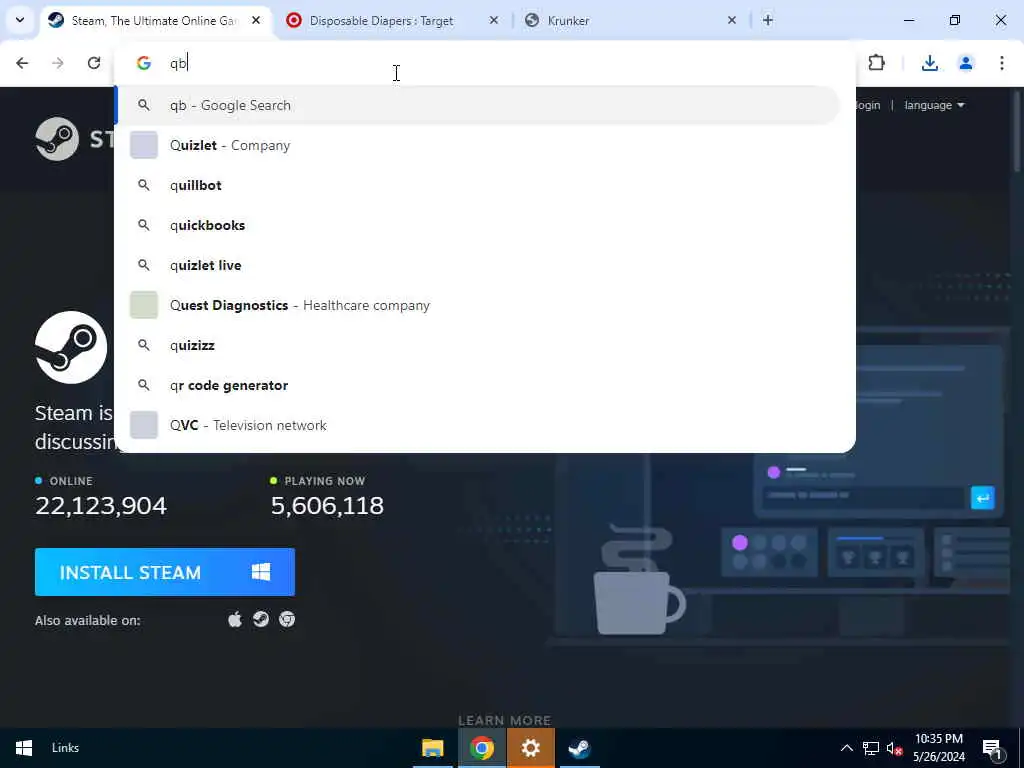Image resolution: width=1024 pixels, height=768 pixels.
Task: Click the LEARN MORE link
Action: (x=505, y=720)
